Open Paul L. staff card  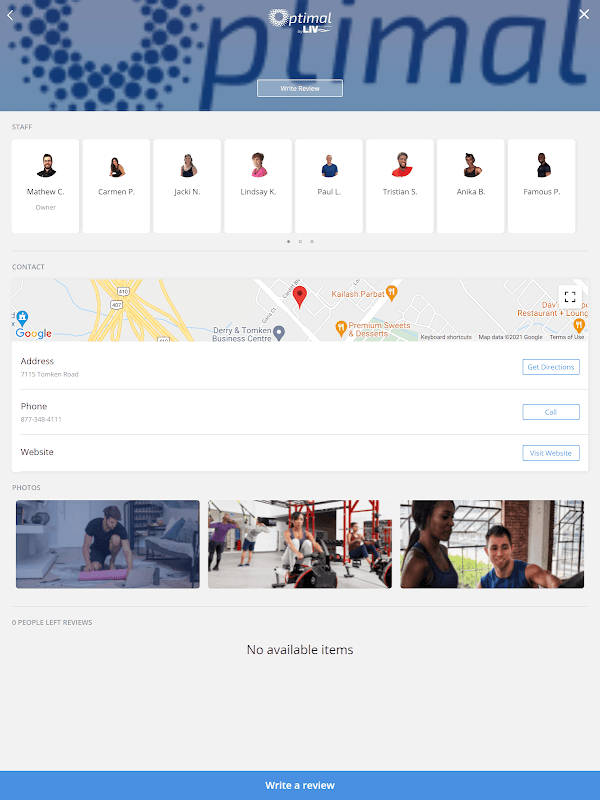[x=329, y=186]
